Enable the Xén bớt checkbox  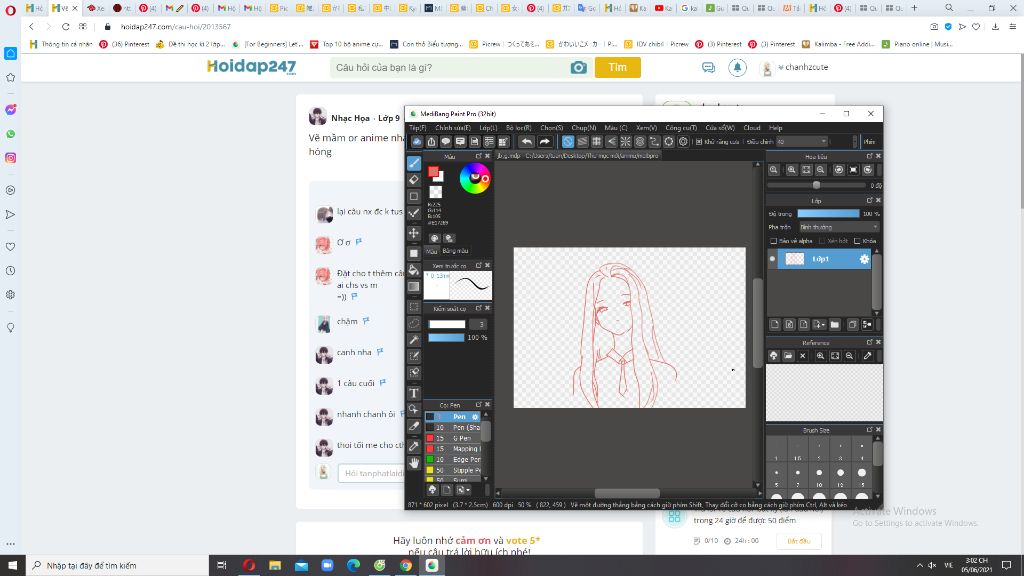pos(822,241)
